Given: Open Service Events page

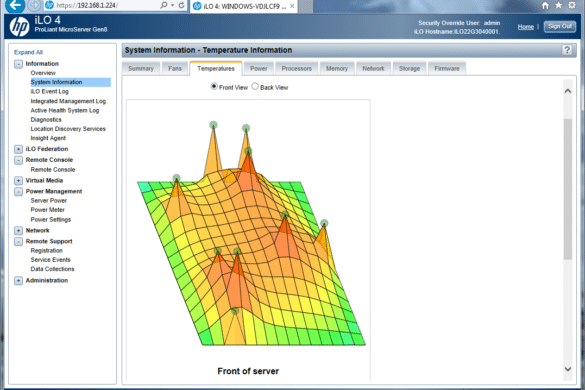Looking at the screenshot, I should pyautogui.click(x=50, y=260).
